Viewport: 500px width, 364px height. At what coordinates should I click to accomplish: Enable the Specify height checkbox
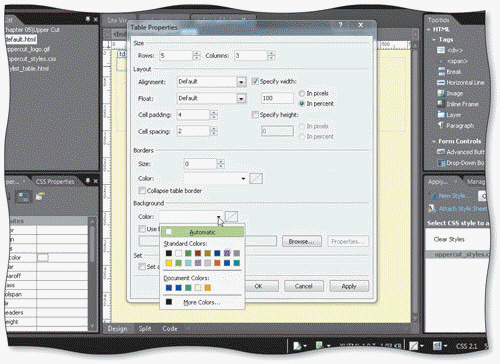(255, 115)
